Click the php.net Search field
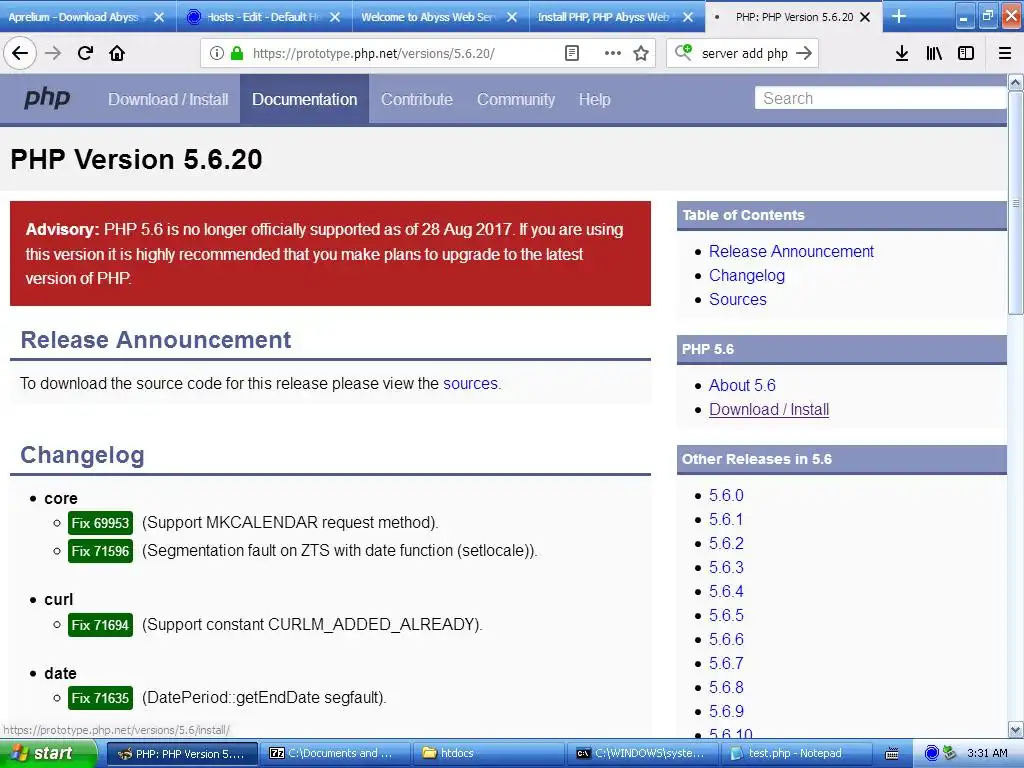This screenshot has width=1024, height=768. click(880, 98)
